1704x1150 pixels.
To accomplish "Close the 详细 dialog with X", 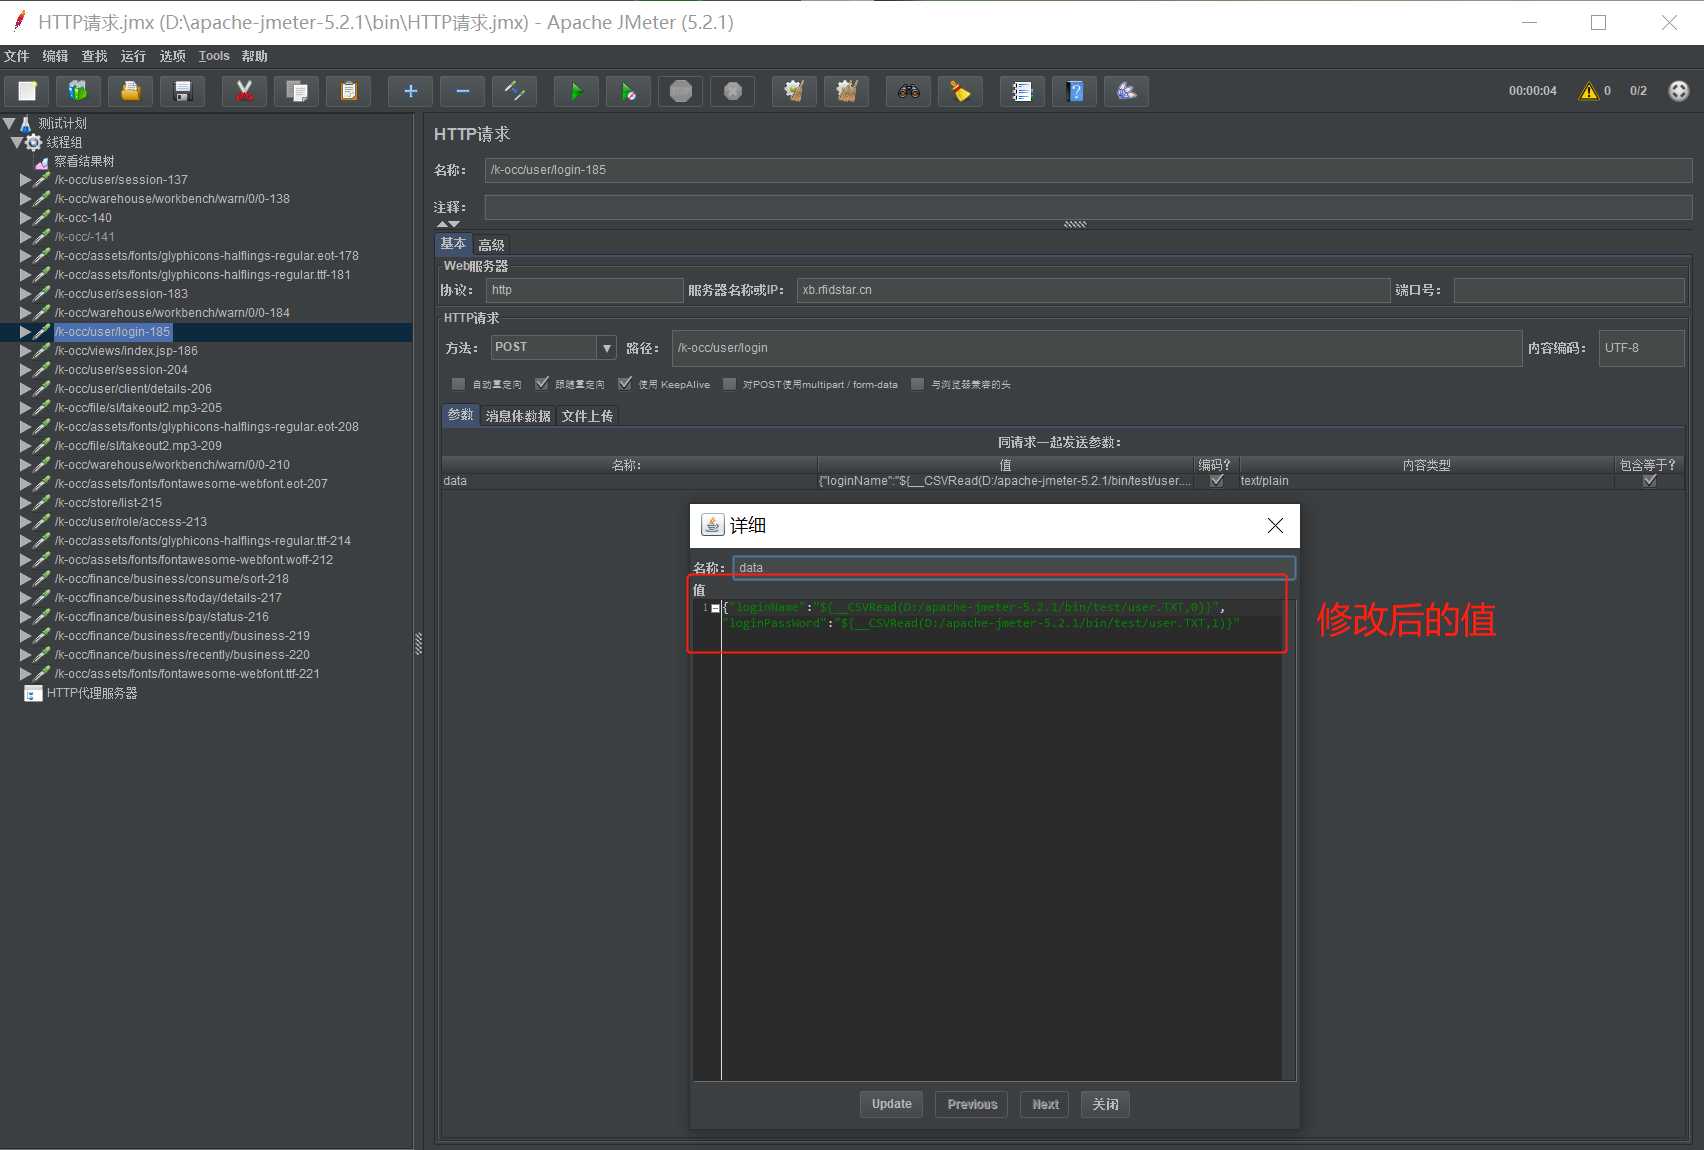I will [1275, 526].
